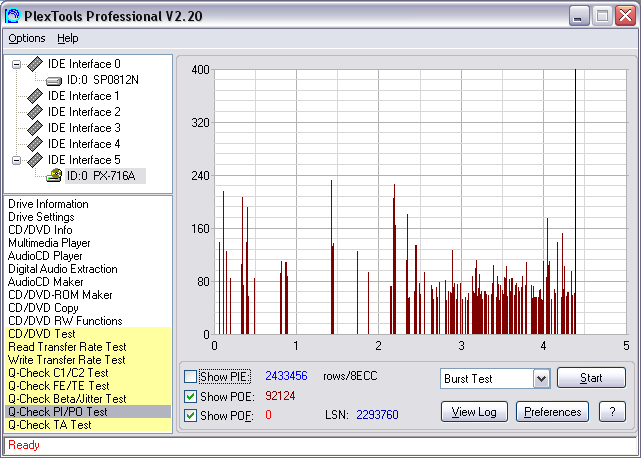Open View Log
Screen dimensions: 641x458
pyautogui.click(x=474, y=412)
